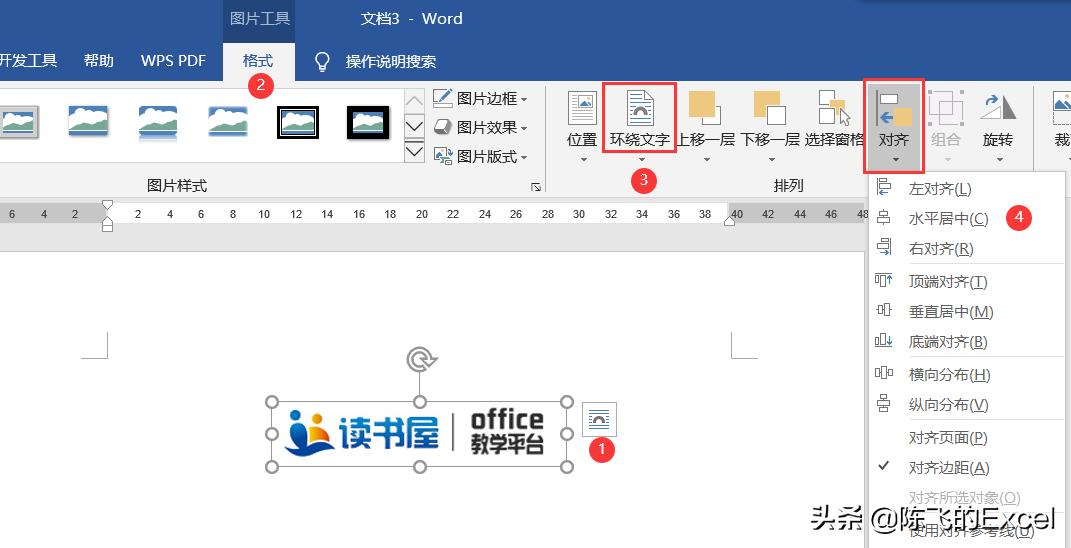Enable 对齐页面 align to page
This screenshot has width=1071, height=548.
tap(966, 437)
